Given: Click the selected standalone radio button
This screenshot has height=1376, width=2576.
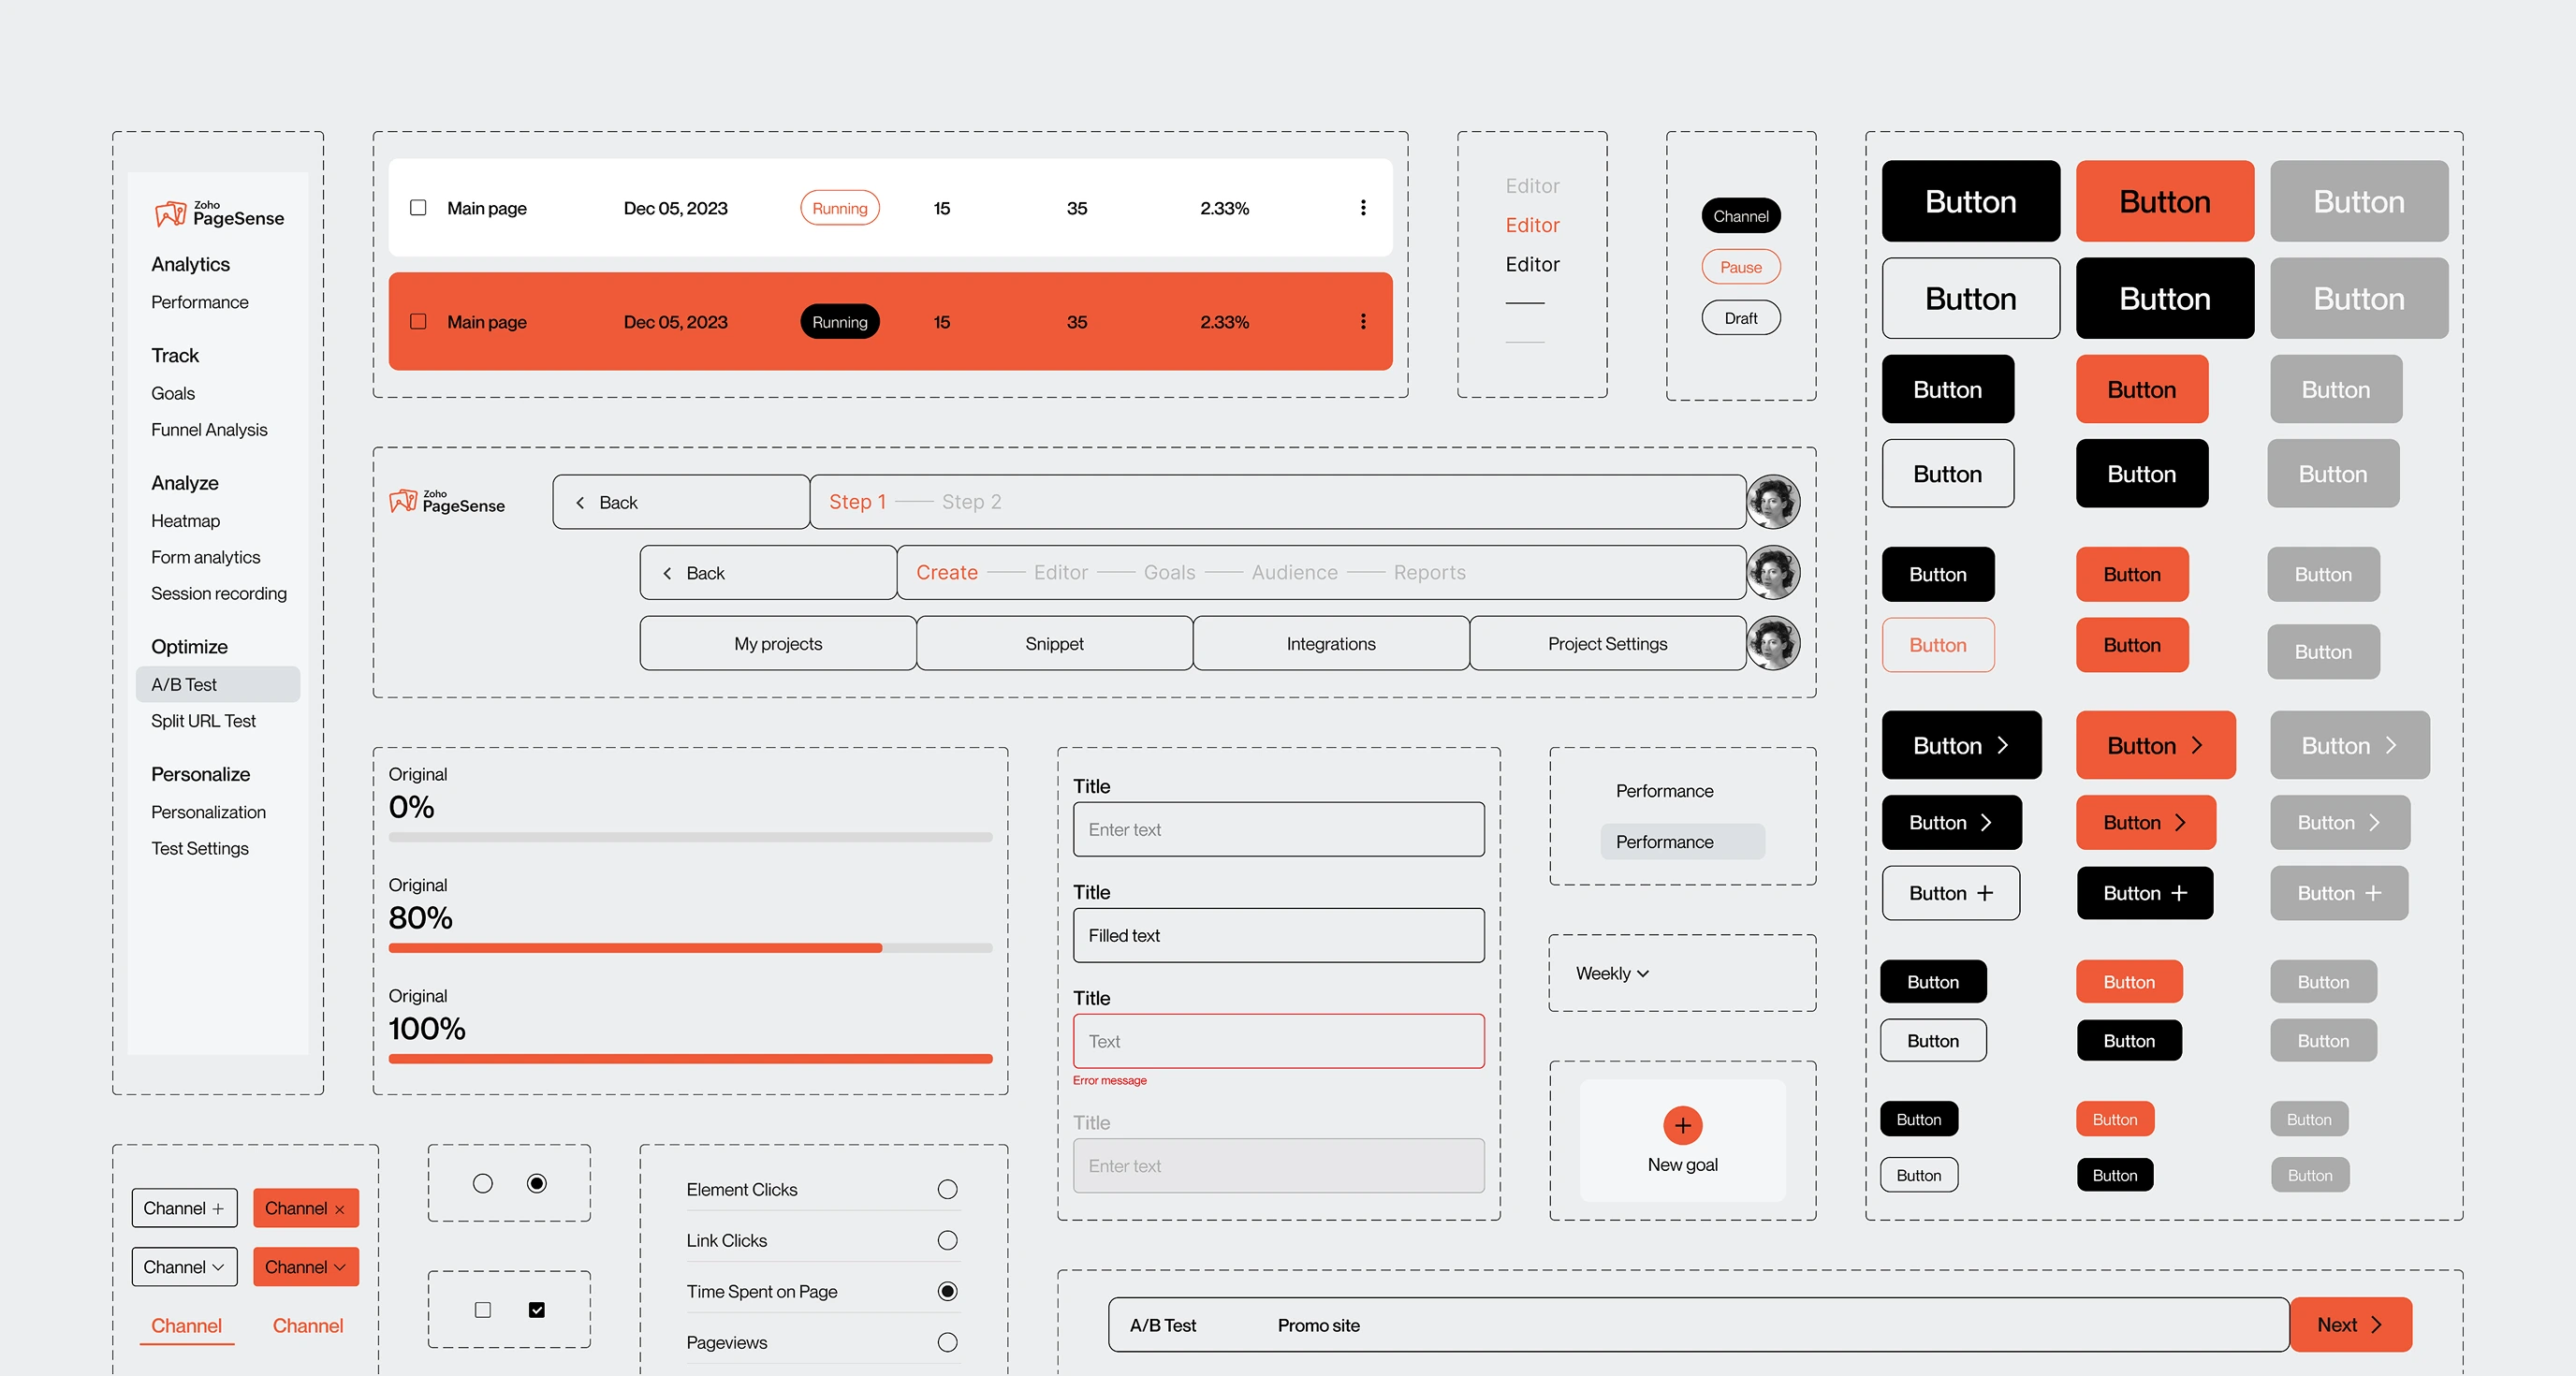Looking at the screenshot, I should coord(537,1184).
